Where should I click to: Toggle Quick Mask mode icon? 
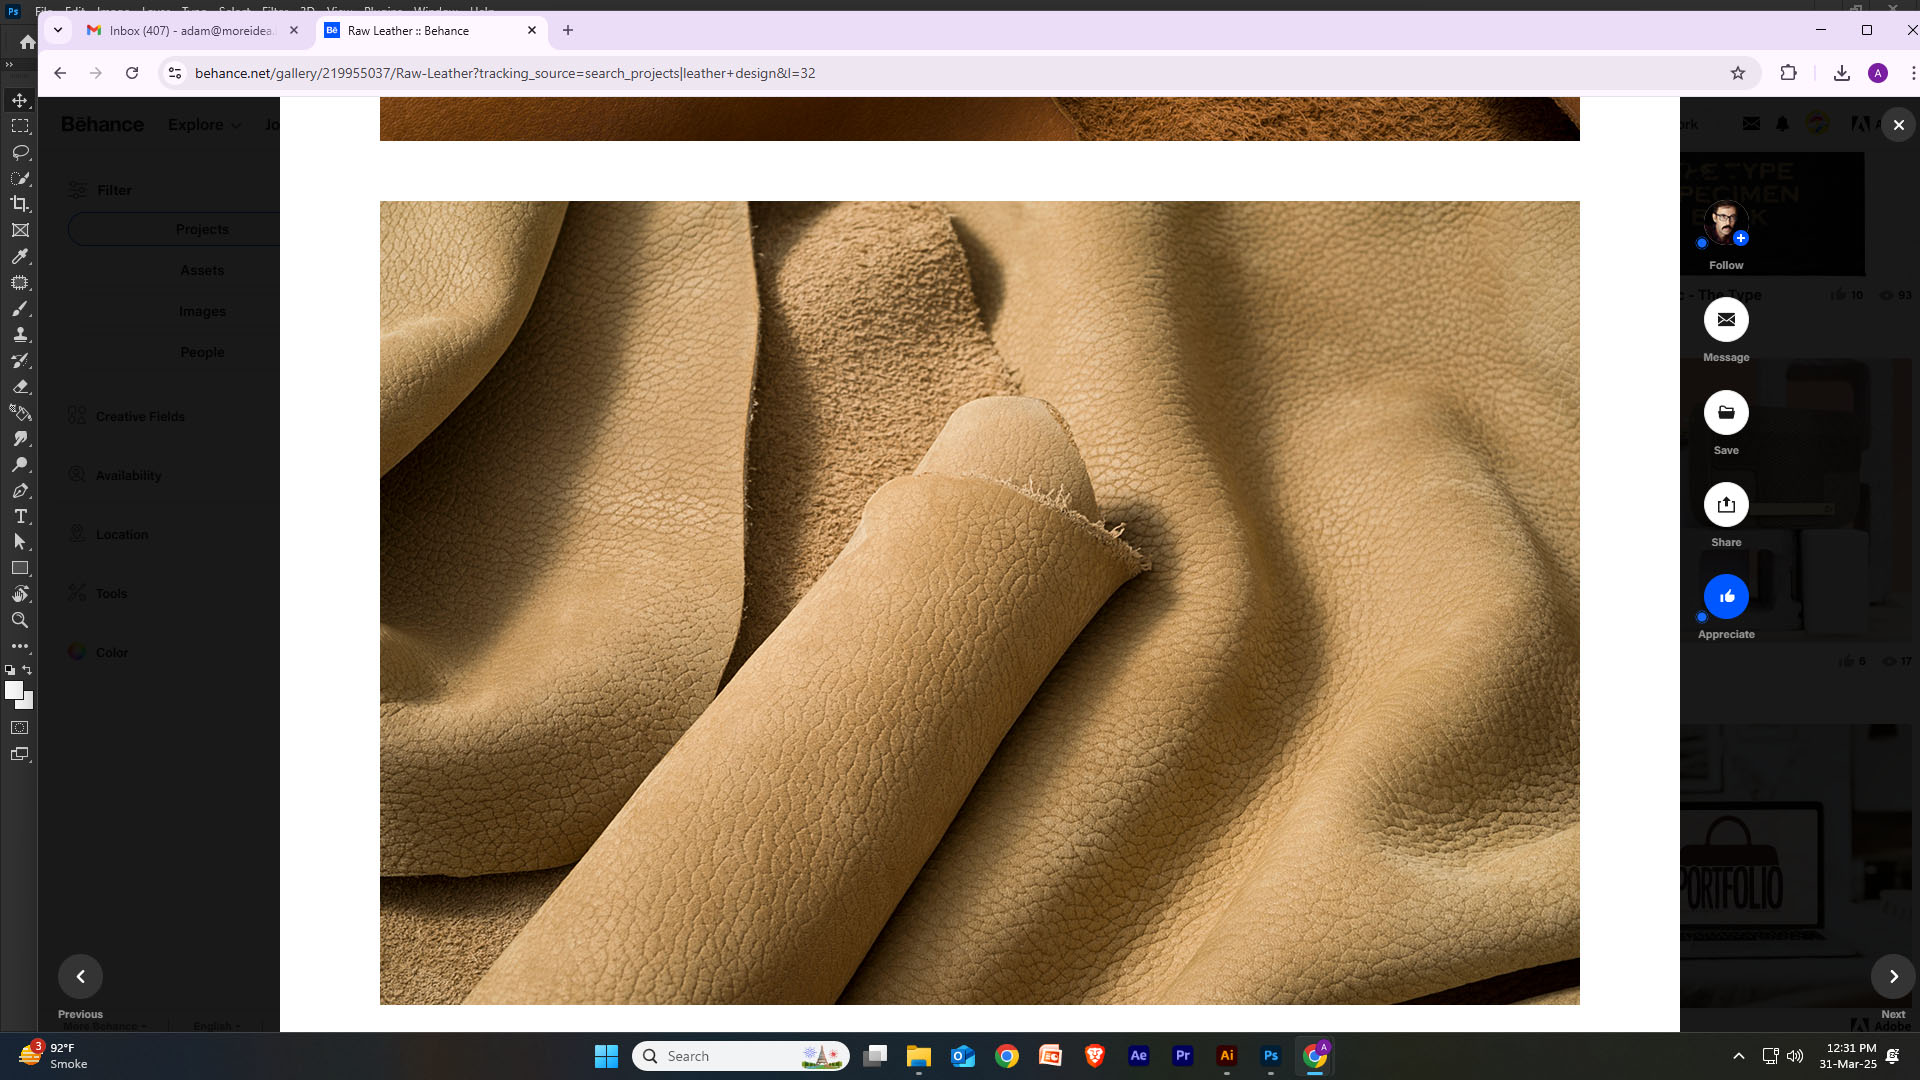[x=20, y=728]
